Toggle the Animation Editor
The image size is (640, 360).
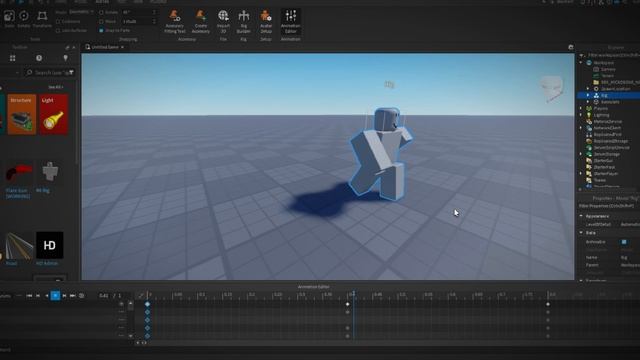coord(291,22)
